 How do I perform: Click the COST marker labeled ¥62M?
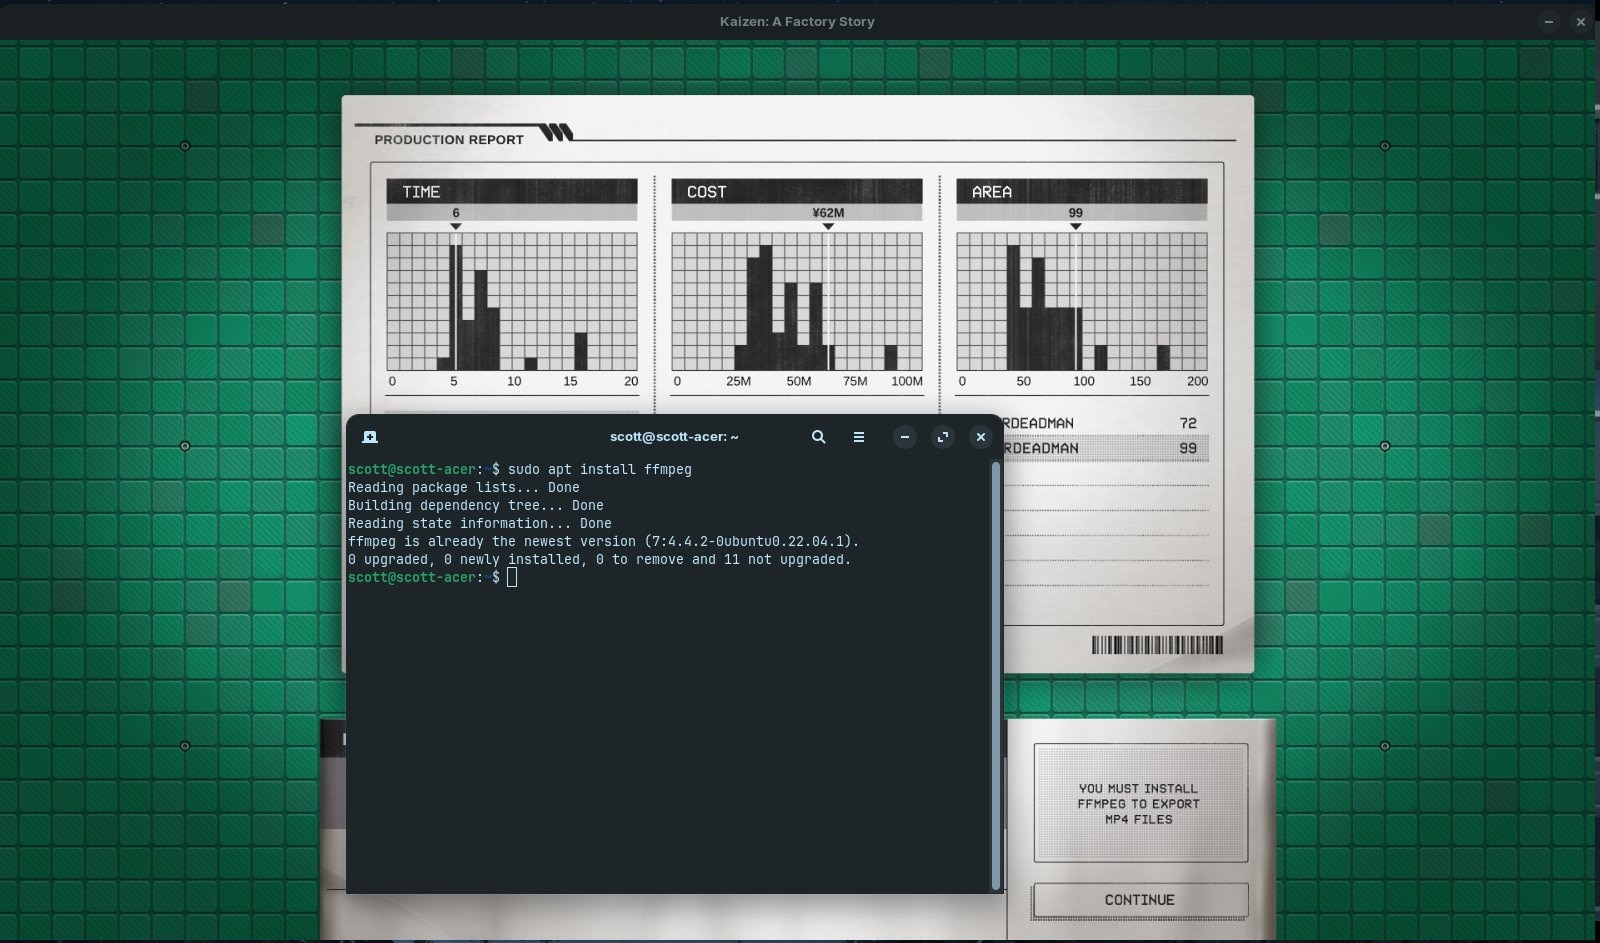click(828, 218)
